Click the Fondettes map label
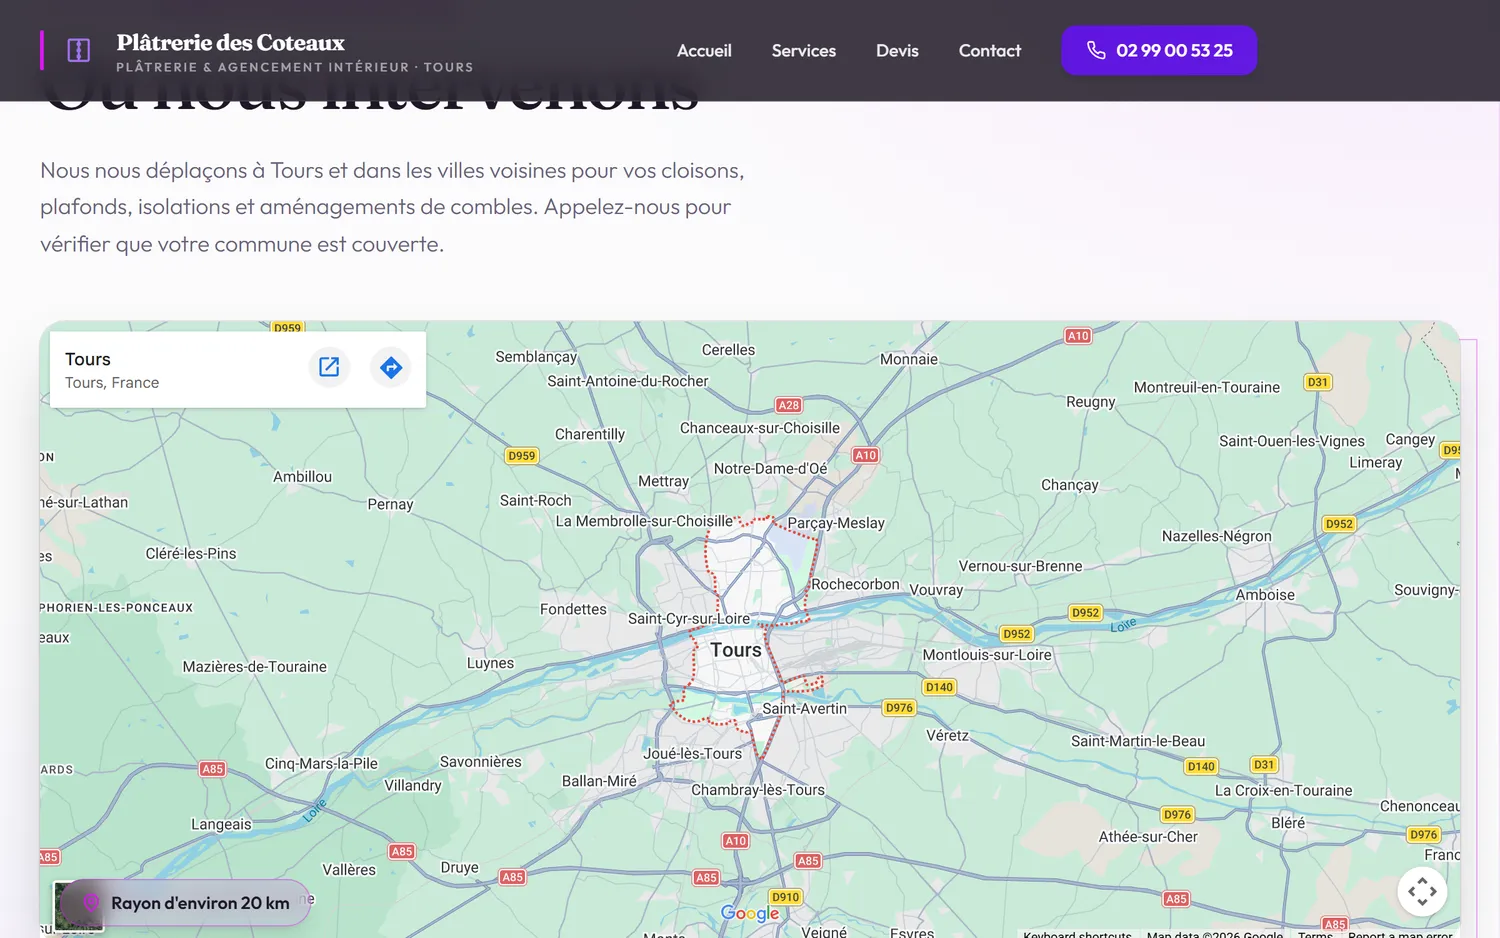The image size is (1500, 938). click(573, 609)
